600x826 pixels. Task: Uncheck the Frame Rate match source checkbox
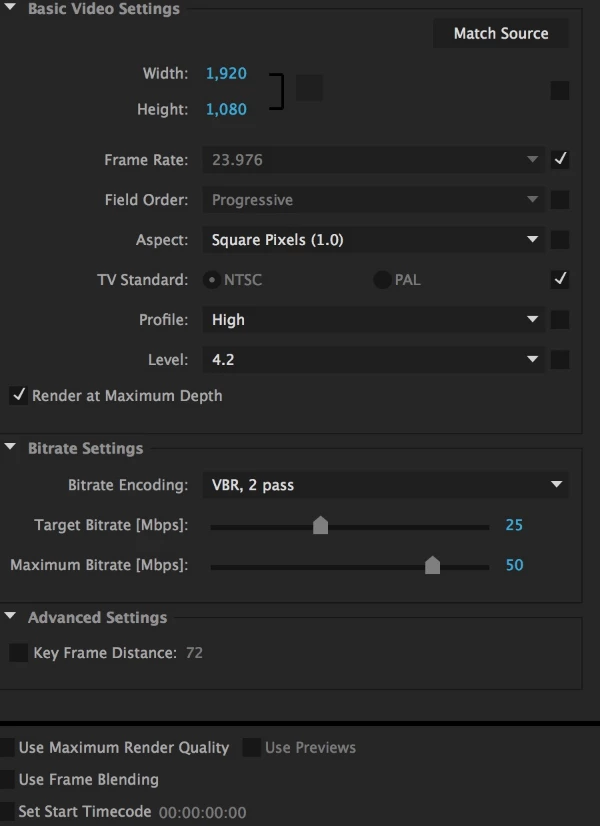pyautogui.click(x=559, y=159)
